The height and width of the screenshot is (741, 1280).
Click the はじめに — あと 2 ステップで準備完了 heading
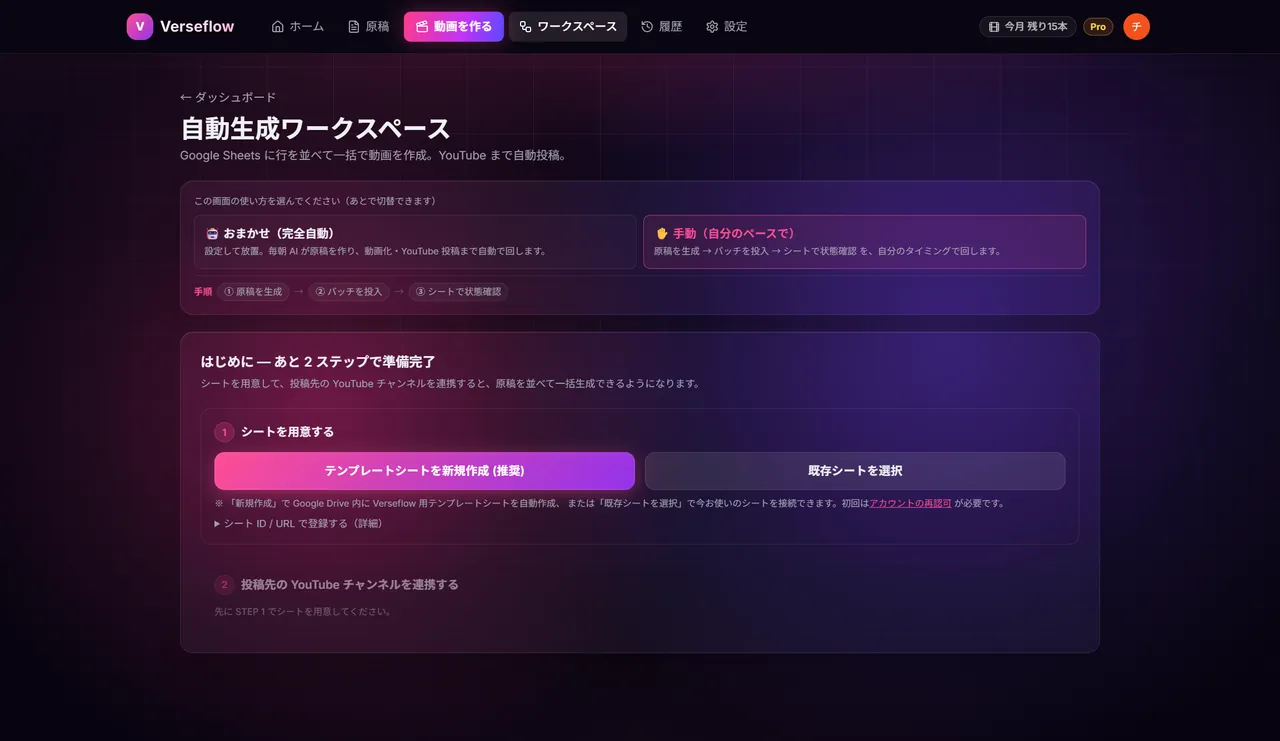(318, 362)
